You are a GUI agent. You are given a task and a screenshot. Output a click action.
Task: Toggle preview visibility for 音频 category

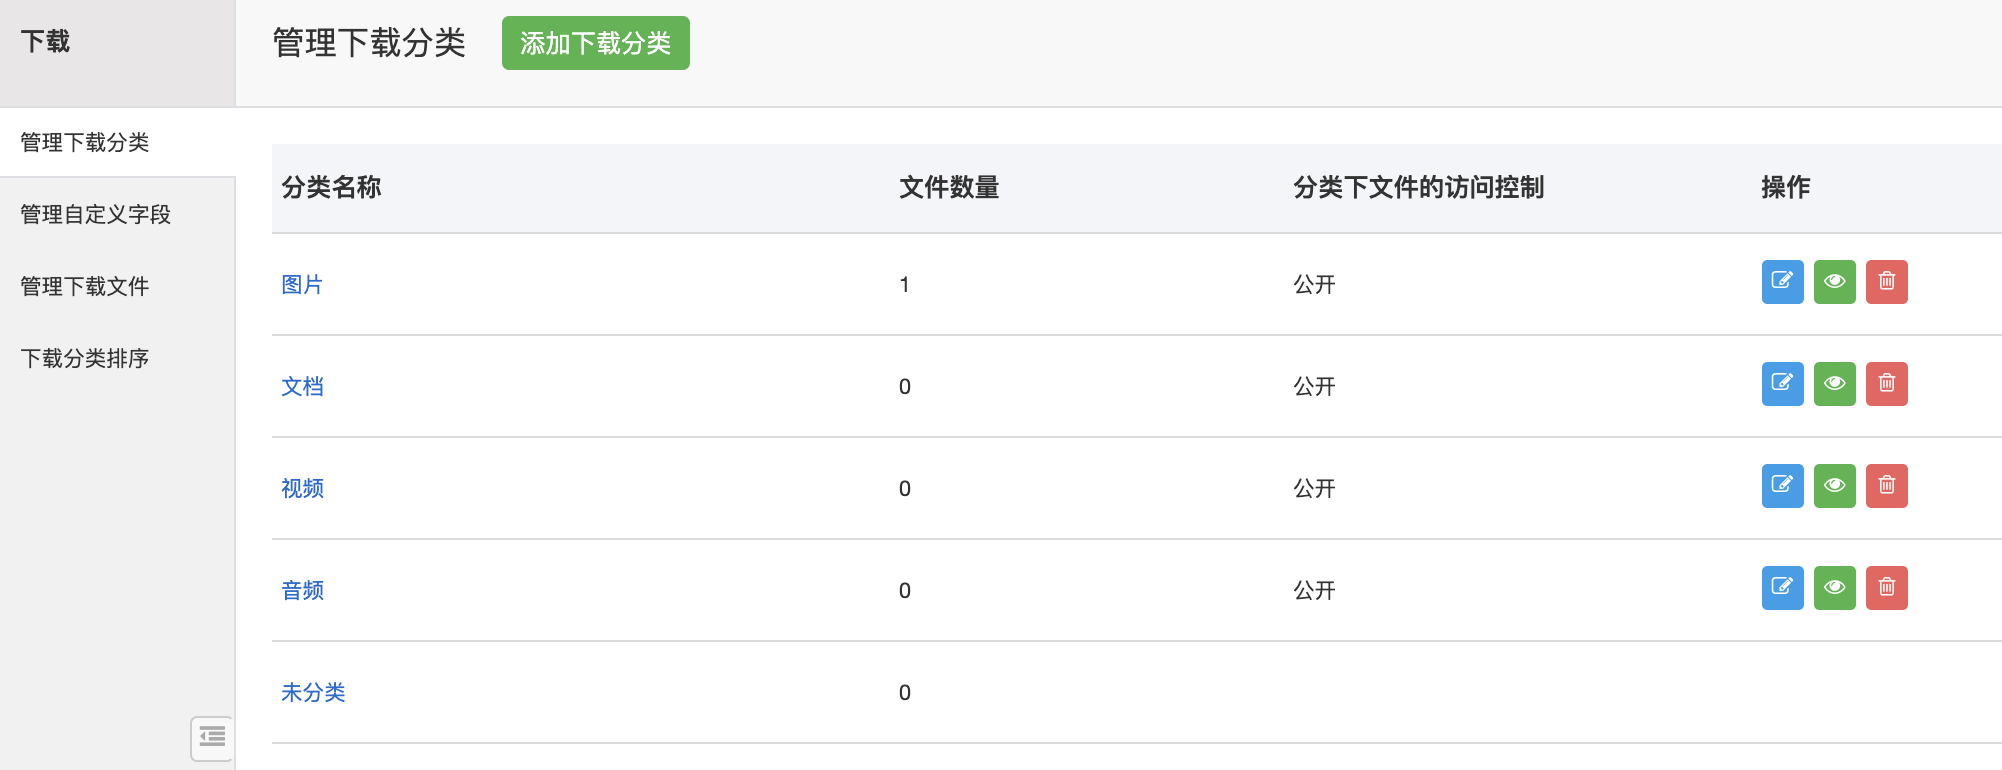click(1834, 588)
